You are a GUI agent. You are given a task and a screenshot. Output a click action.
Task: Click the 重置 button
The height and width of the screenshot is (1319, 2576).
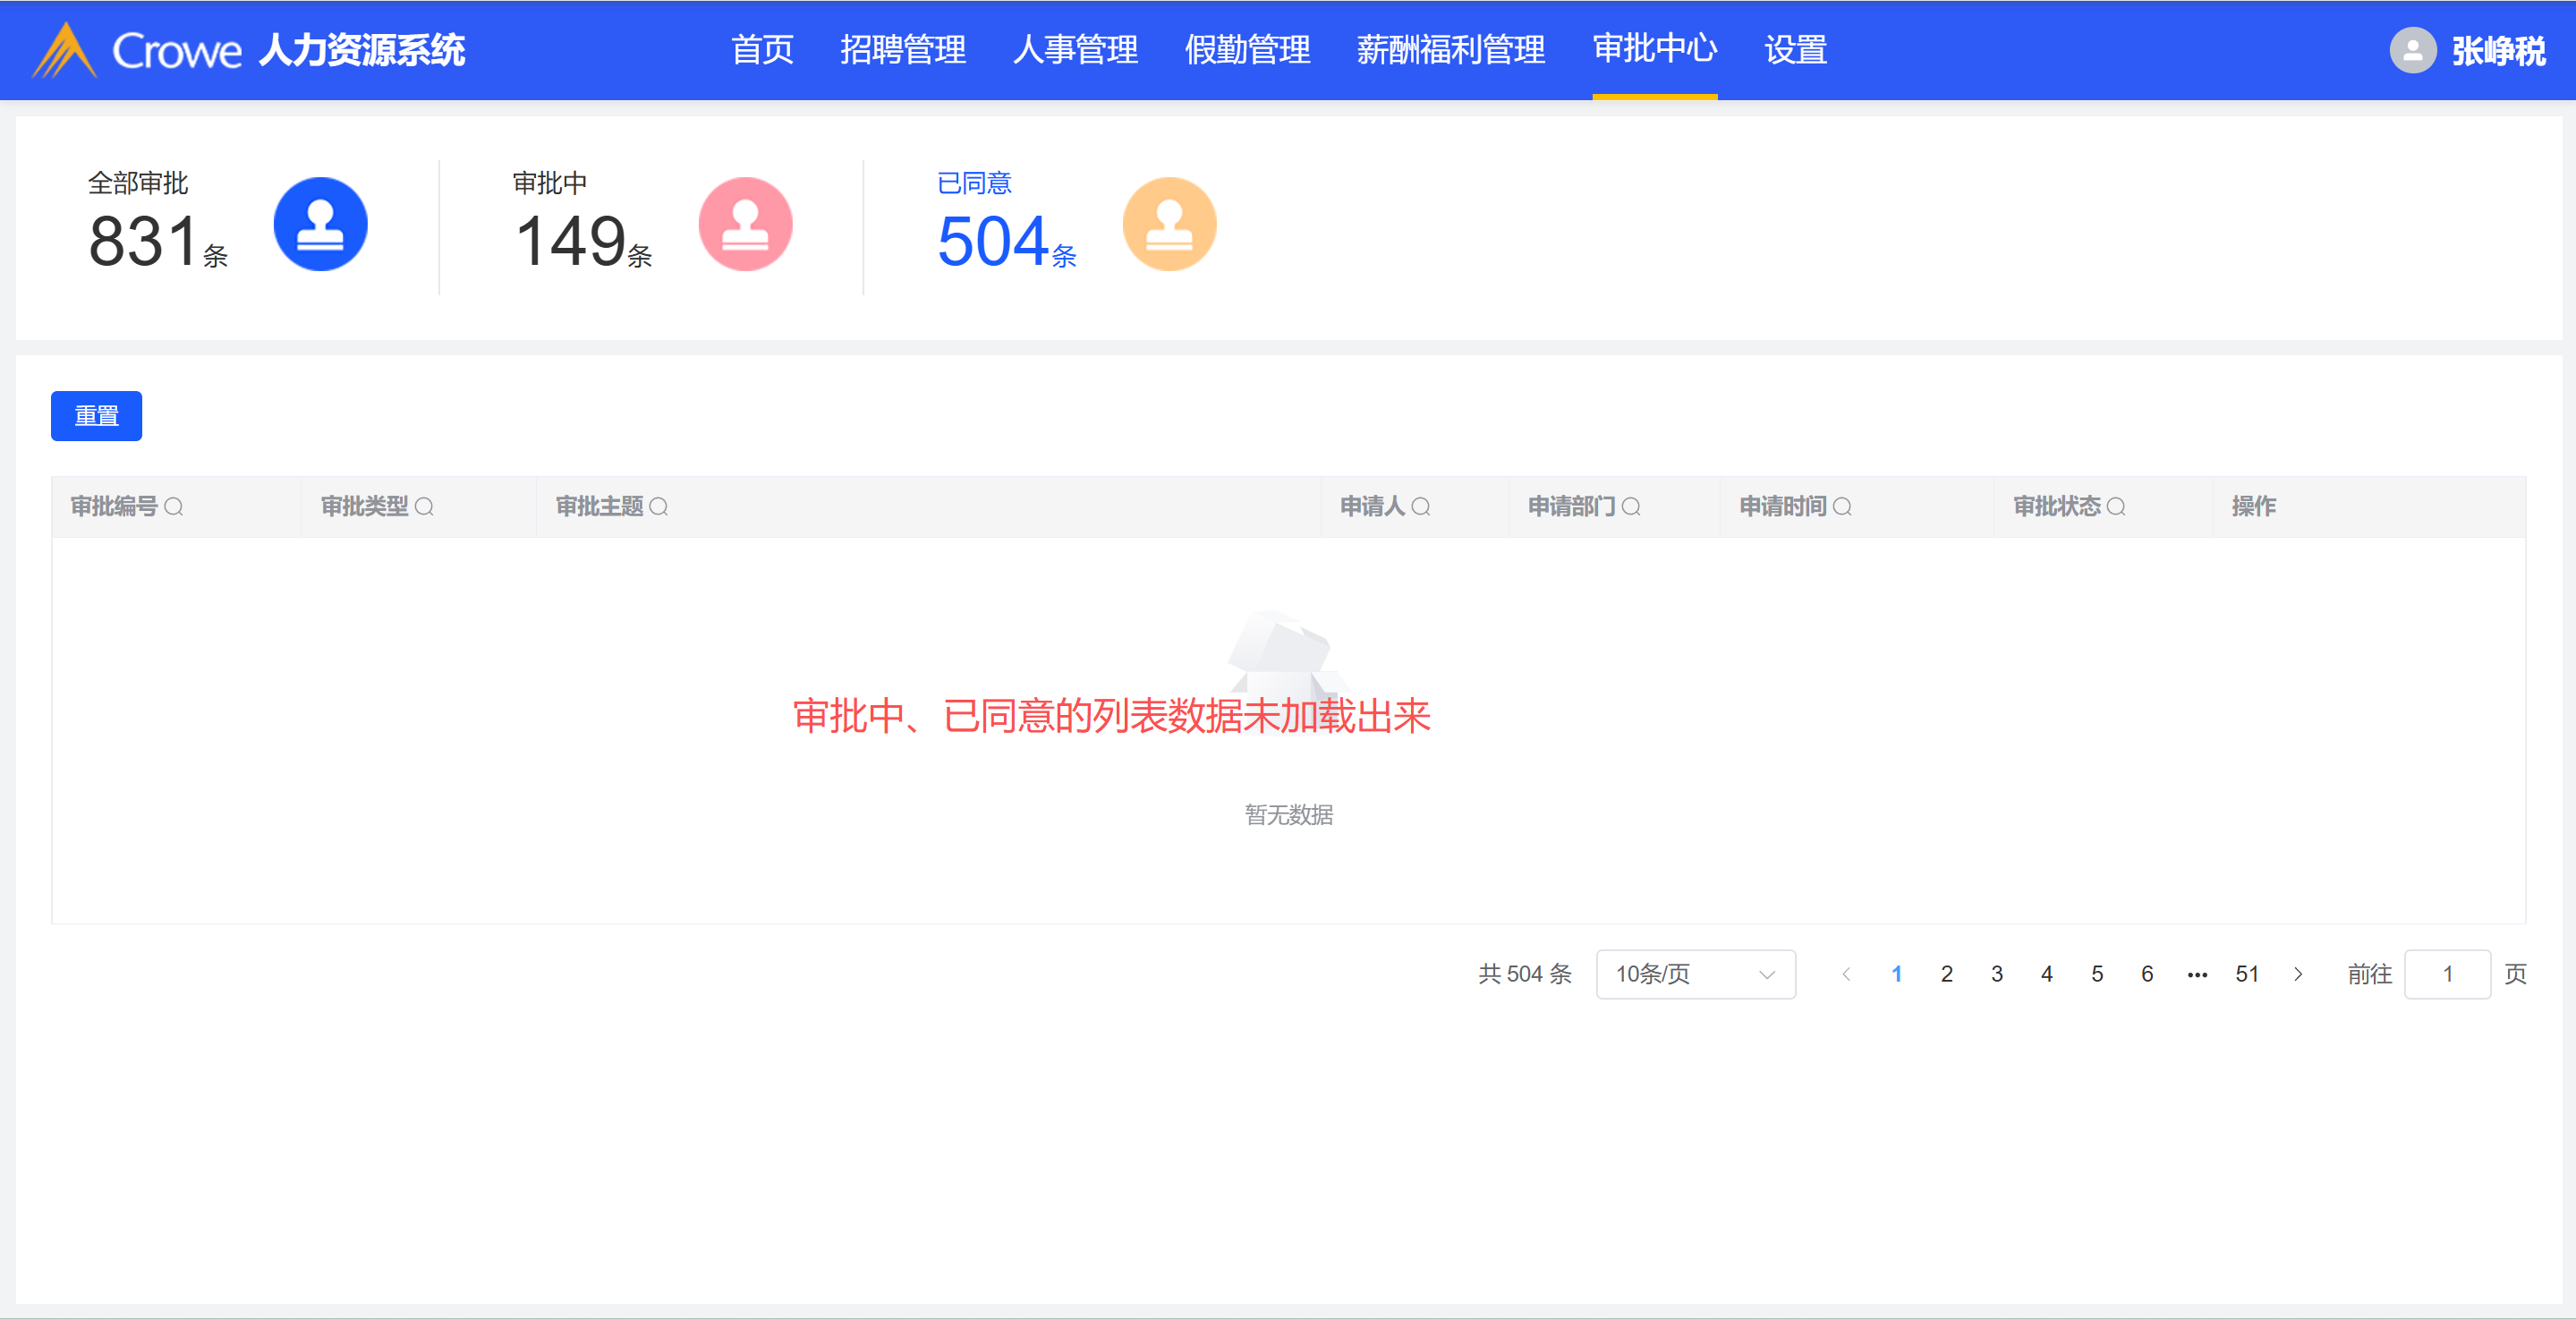click(x=96, y=416)
